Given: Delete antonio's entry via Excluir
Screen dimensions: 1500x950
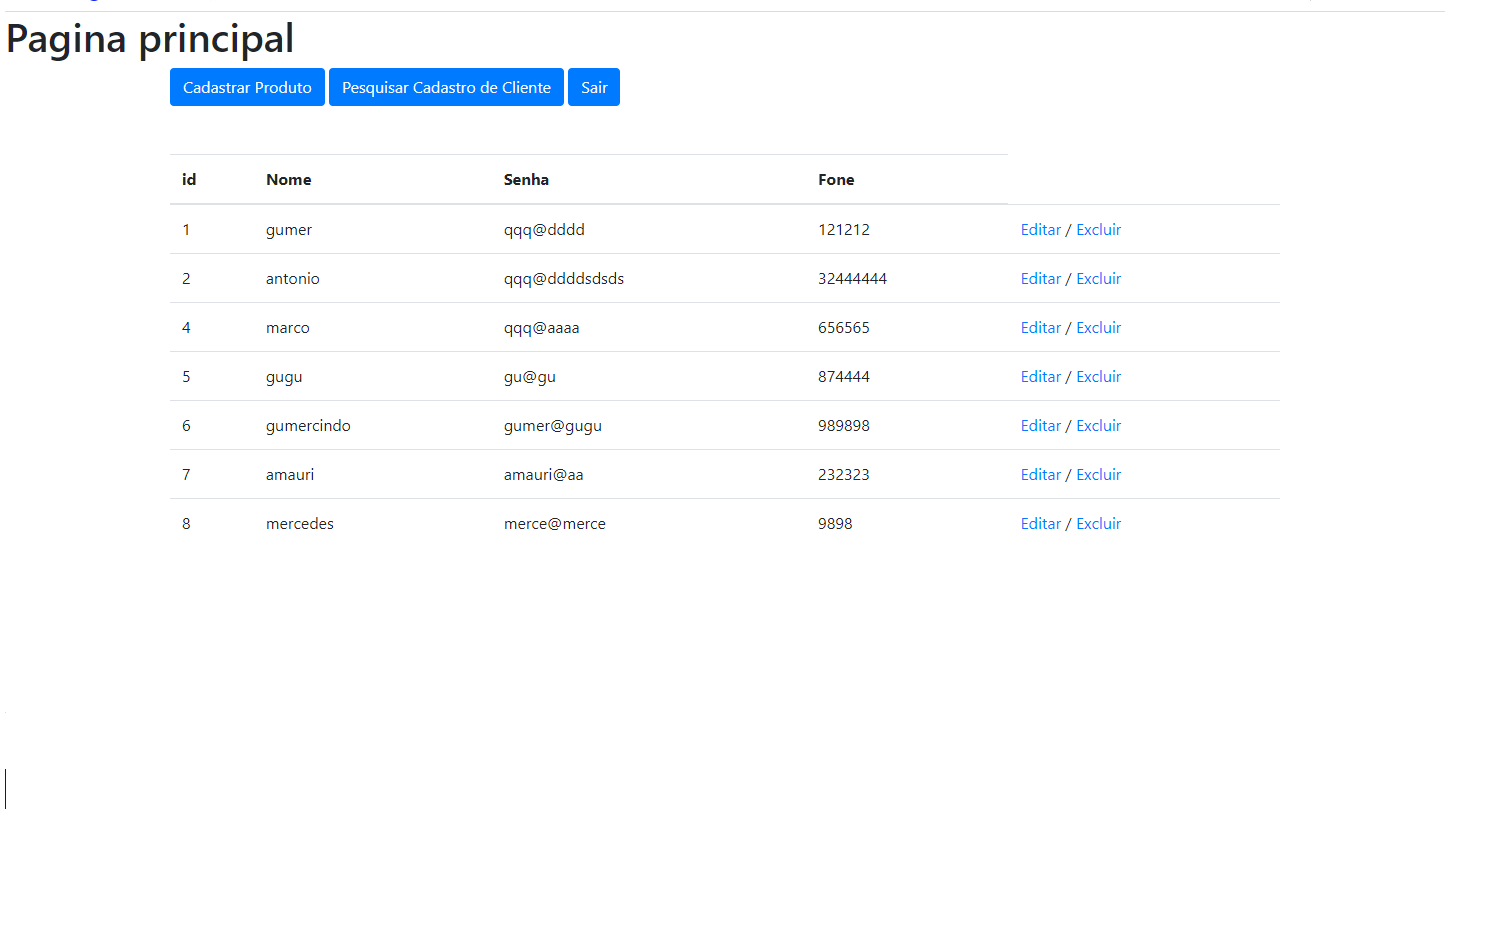Looking at the screenshot, I should point(1098,278).
